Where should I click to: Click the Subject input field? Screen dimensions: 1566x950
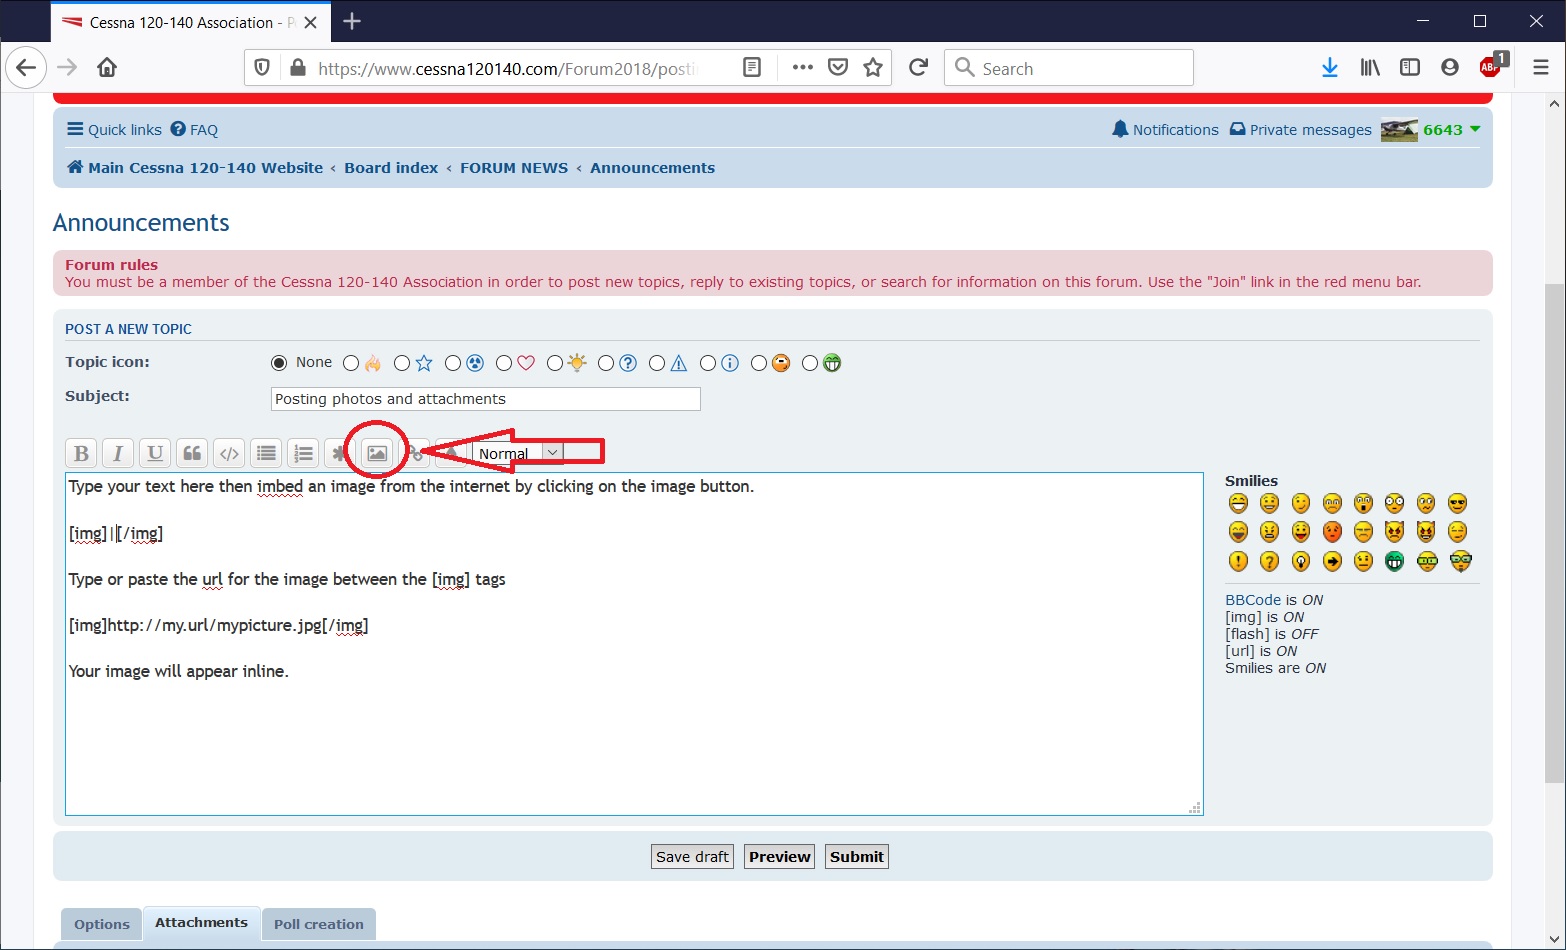(486, 399)
